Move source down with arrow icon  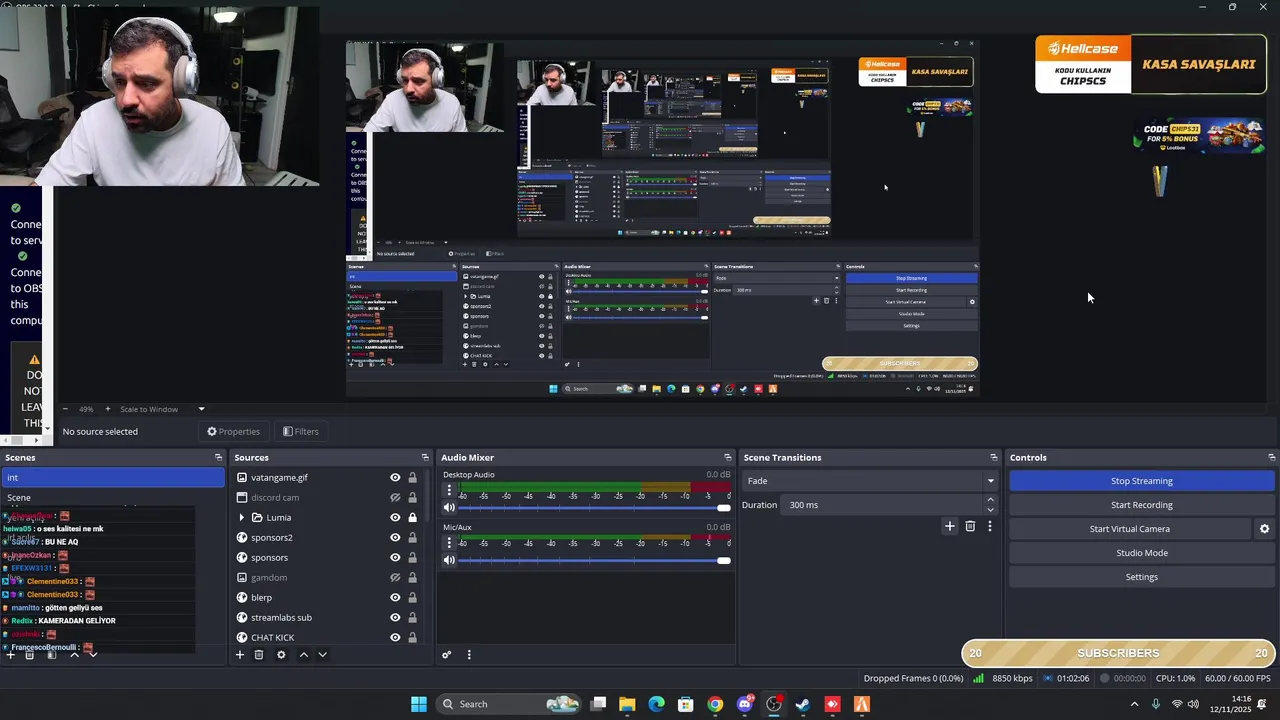[322, 655]
